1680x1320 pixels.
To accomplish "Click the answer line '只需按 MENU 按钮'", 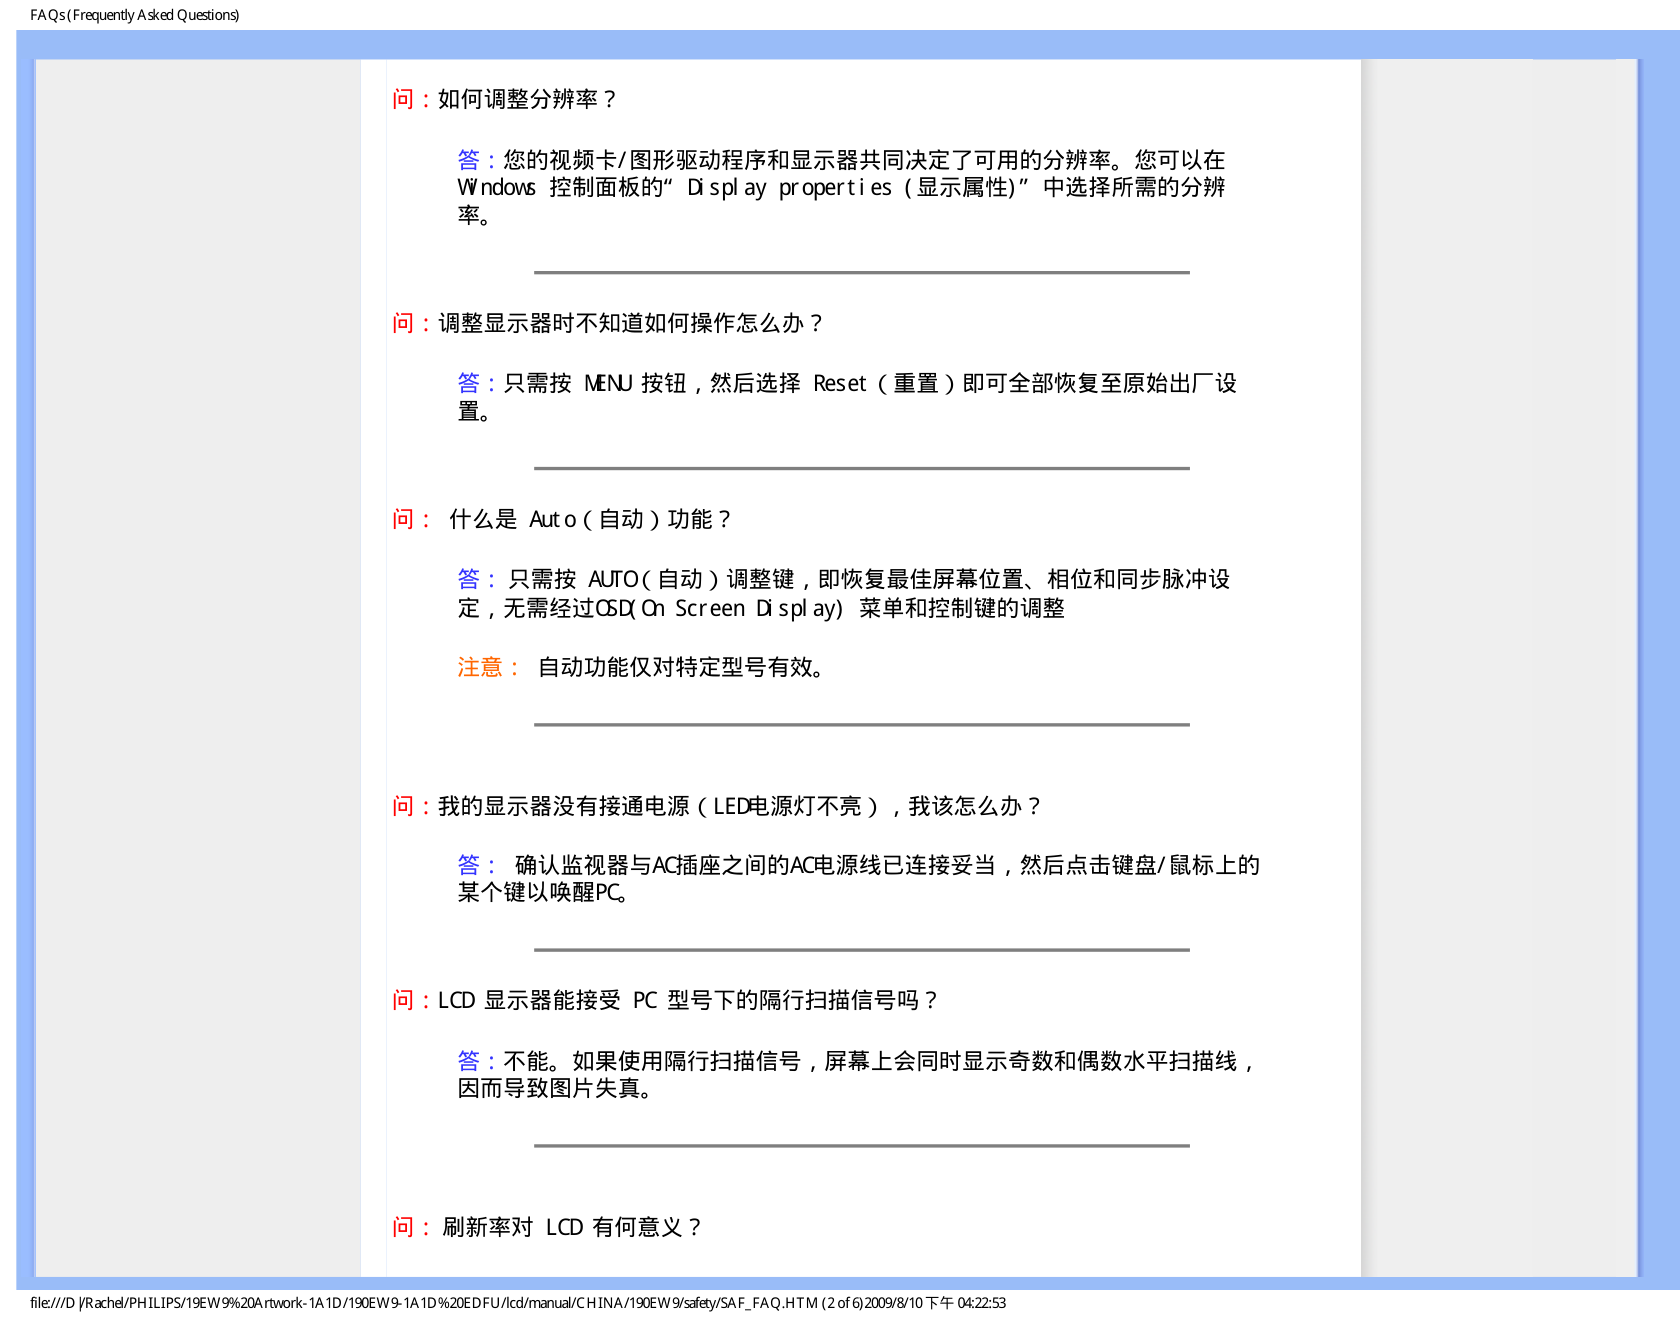I will [x=870, y=383].
